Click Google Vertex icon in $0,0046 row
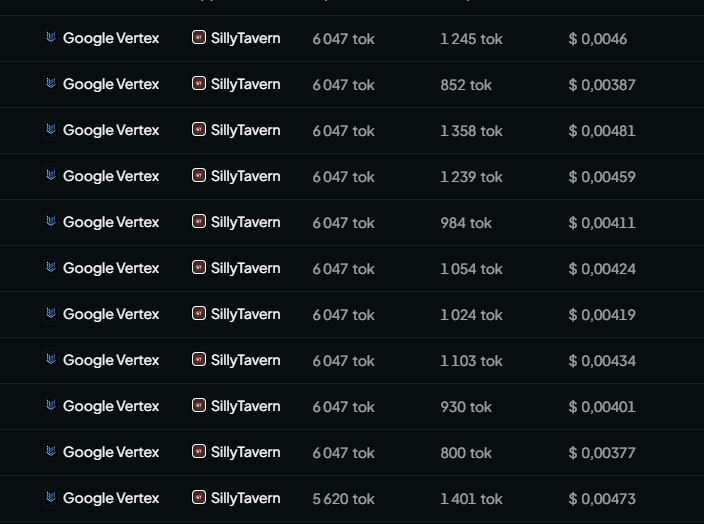Screen dimensions: 704x524 (51, 37)
